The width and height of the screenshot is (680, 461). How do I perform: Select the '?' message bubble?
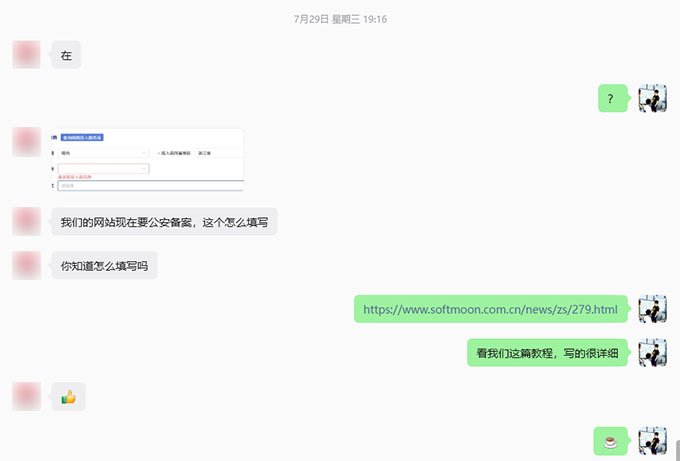point(612,98)
